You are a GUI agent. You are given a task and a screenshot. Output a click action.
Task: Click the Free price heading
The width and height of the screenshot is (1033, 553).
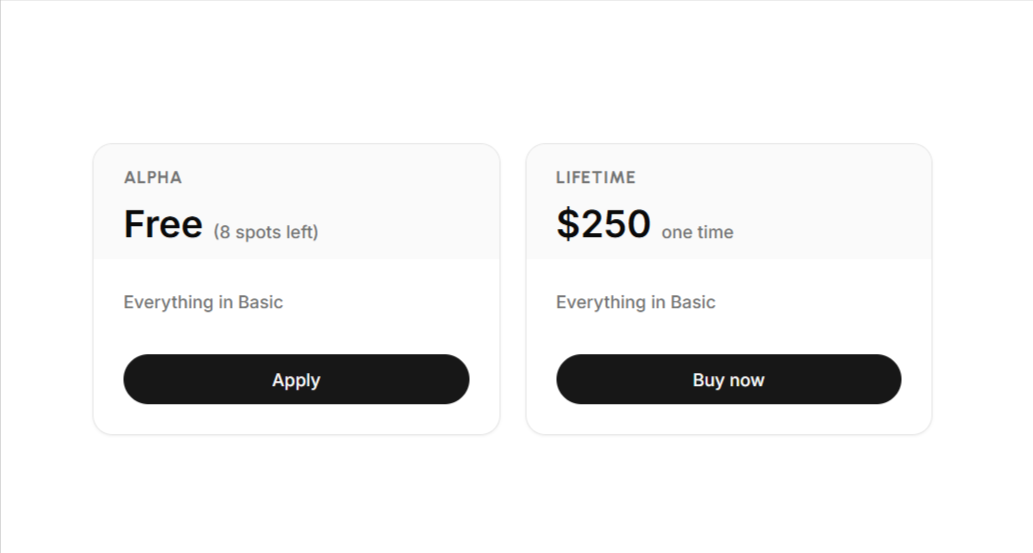point(163,225)
